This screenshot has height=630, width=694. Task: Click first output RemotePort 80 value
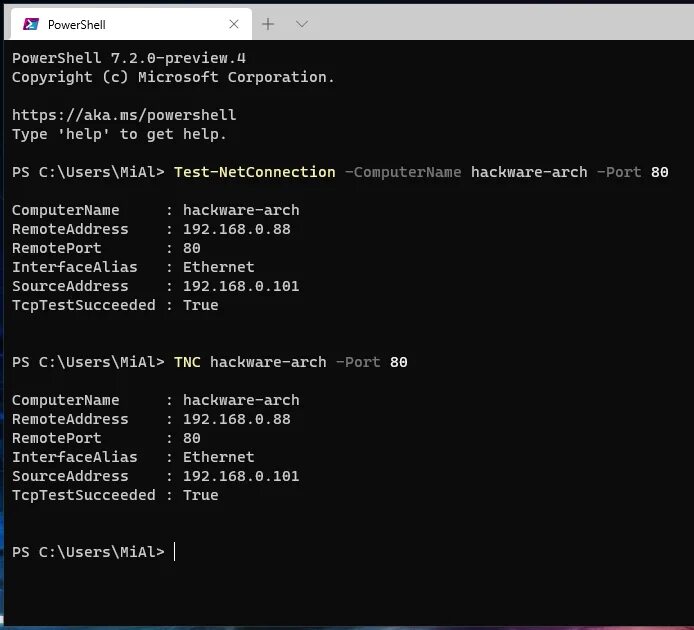(x=192, y=248)
